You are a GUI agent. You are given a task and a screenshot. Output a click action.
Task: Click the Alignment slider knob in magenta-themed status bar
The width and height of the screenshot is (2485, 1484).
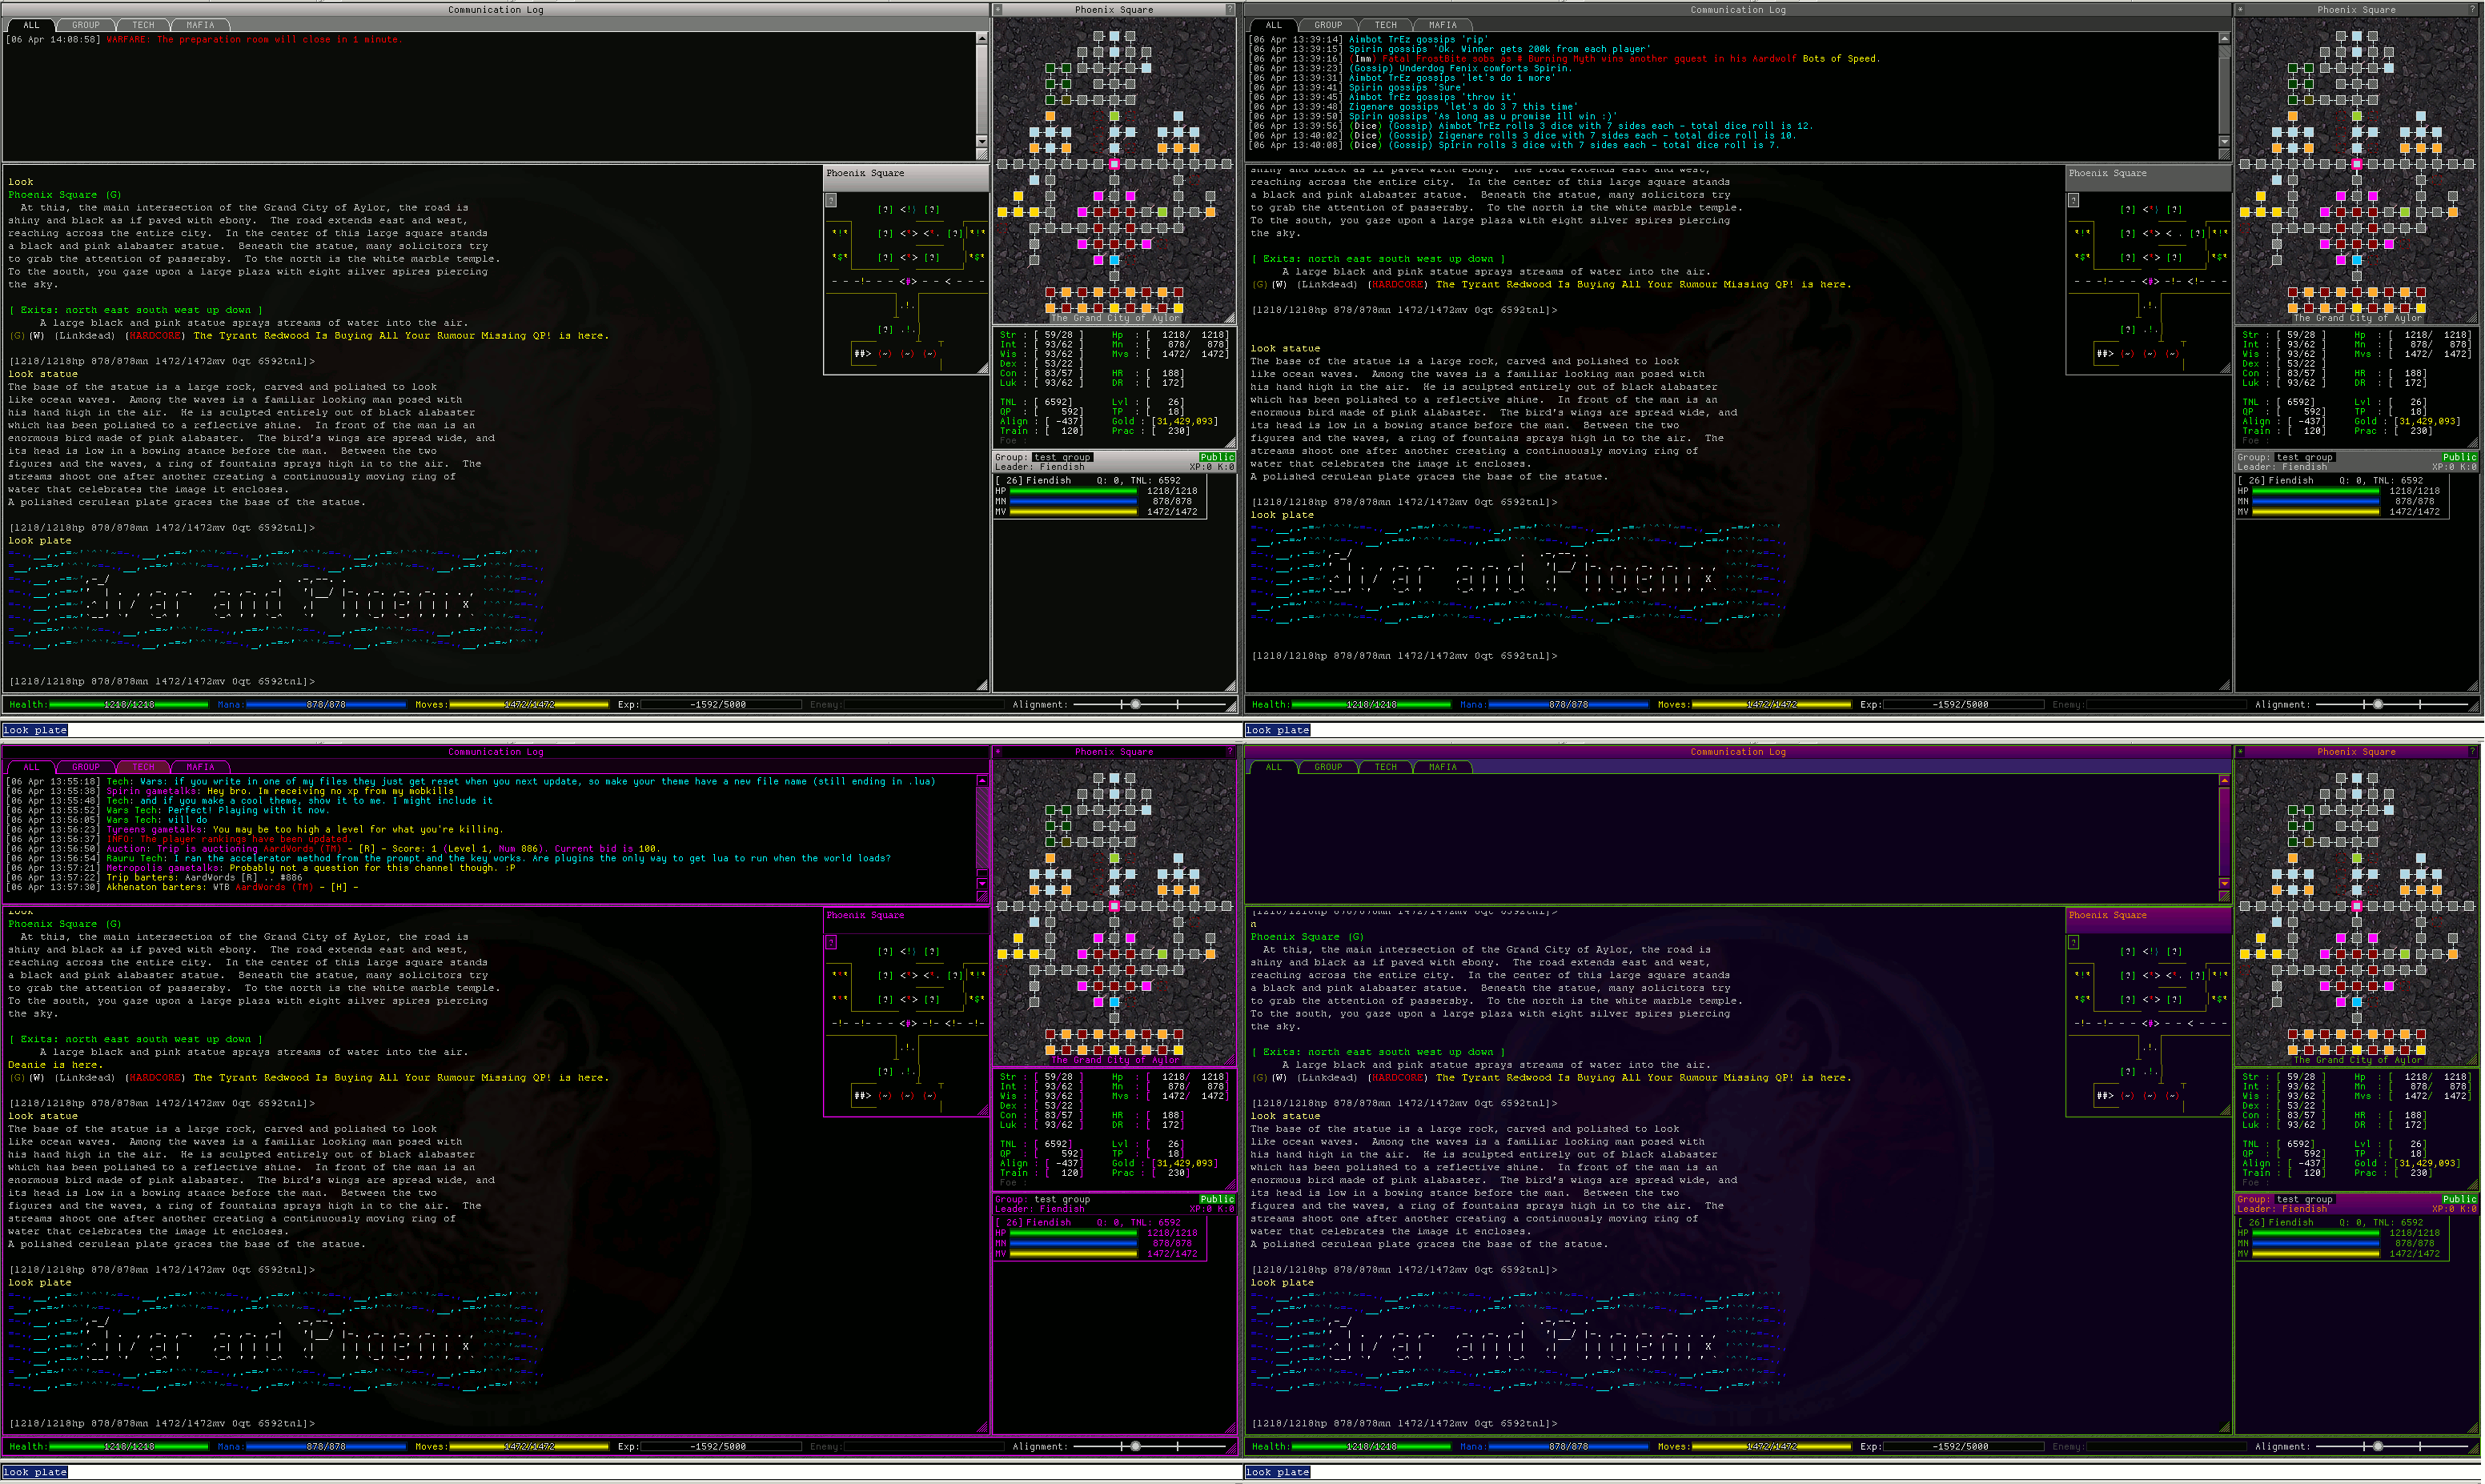[x=1135, y=1446]
